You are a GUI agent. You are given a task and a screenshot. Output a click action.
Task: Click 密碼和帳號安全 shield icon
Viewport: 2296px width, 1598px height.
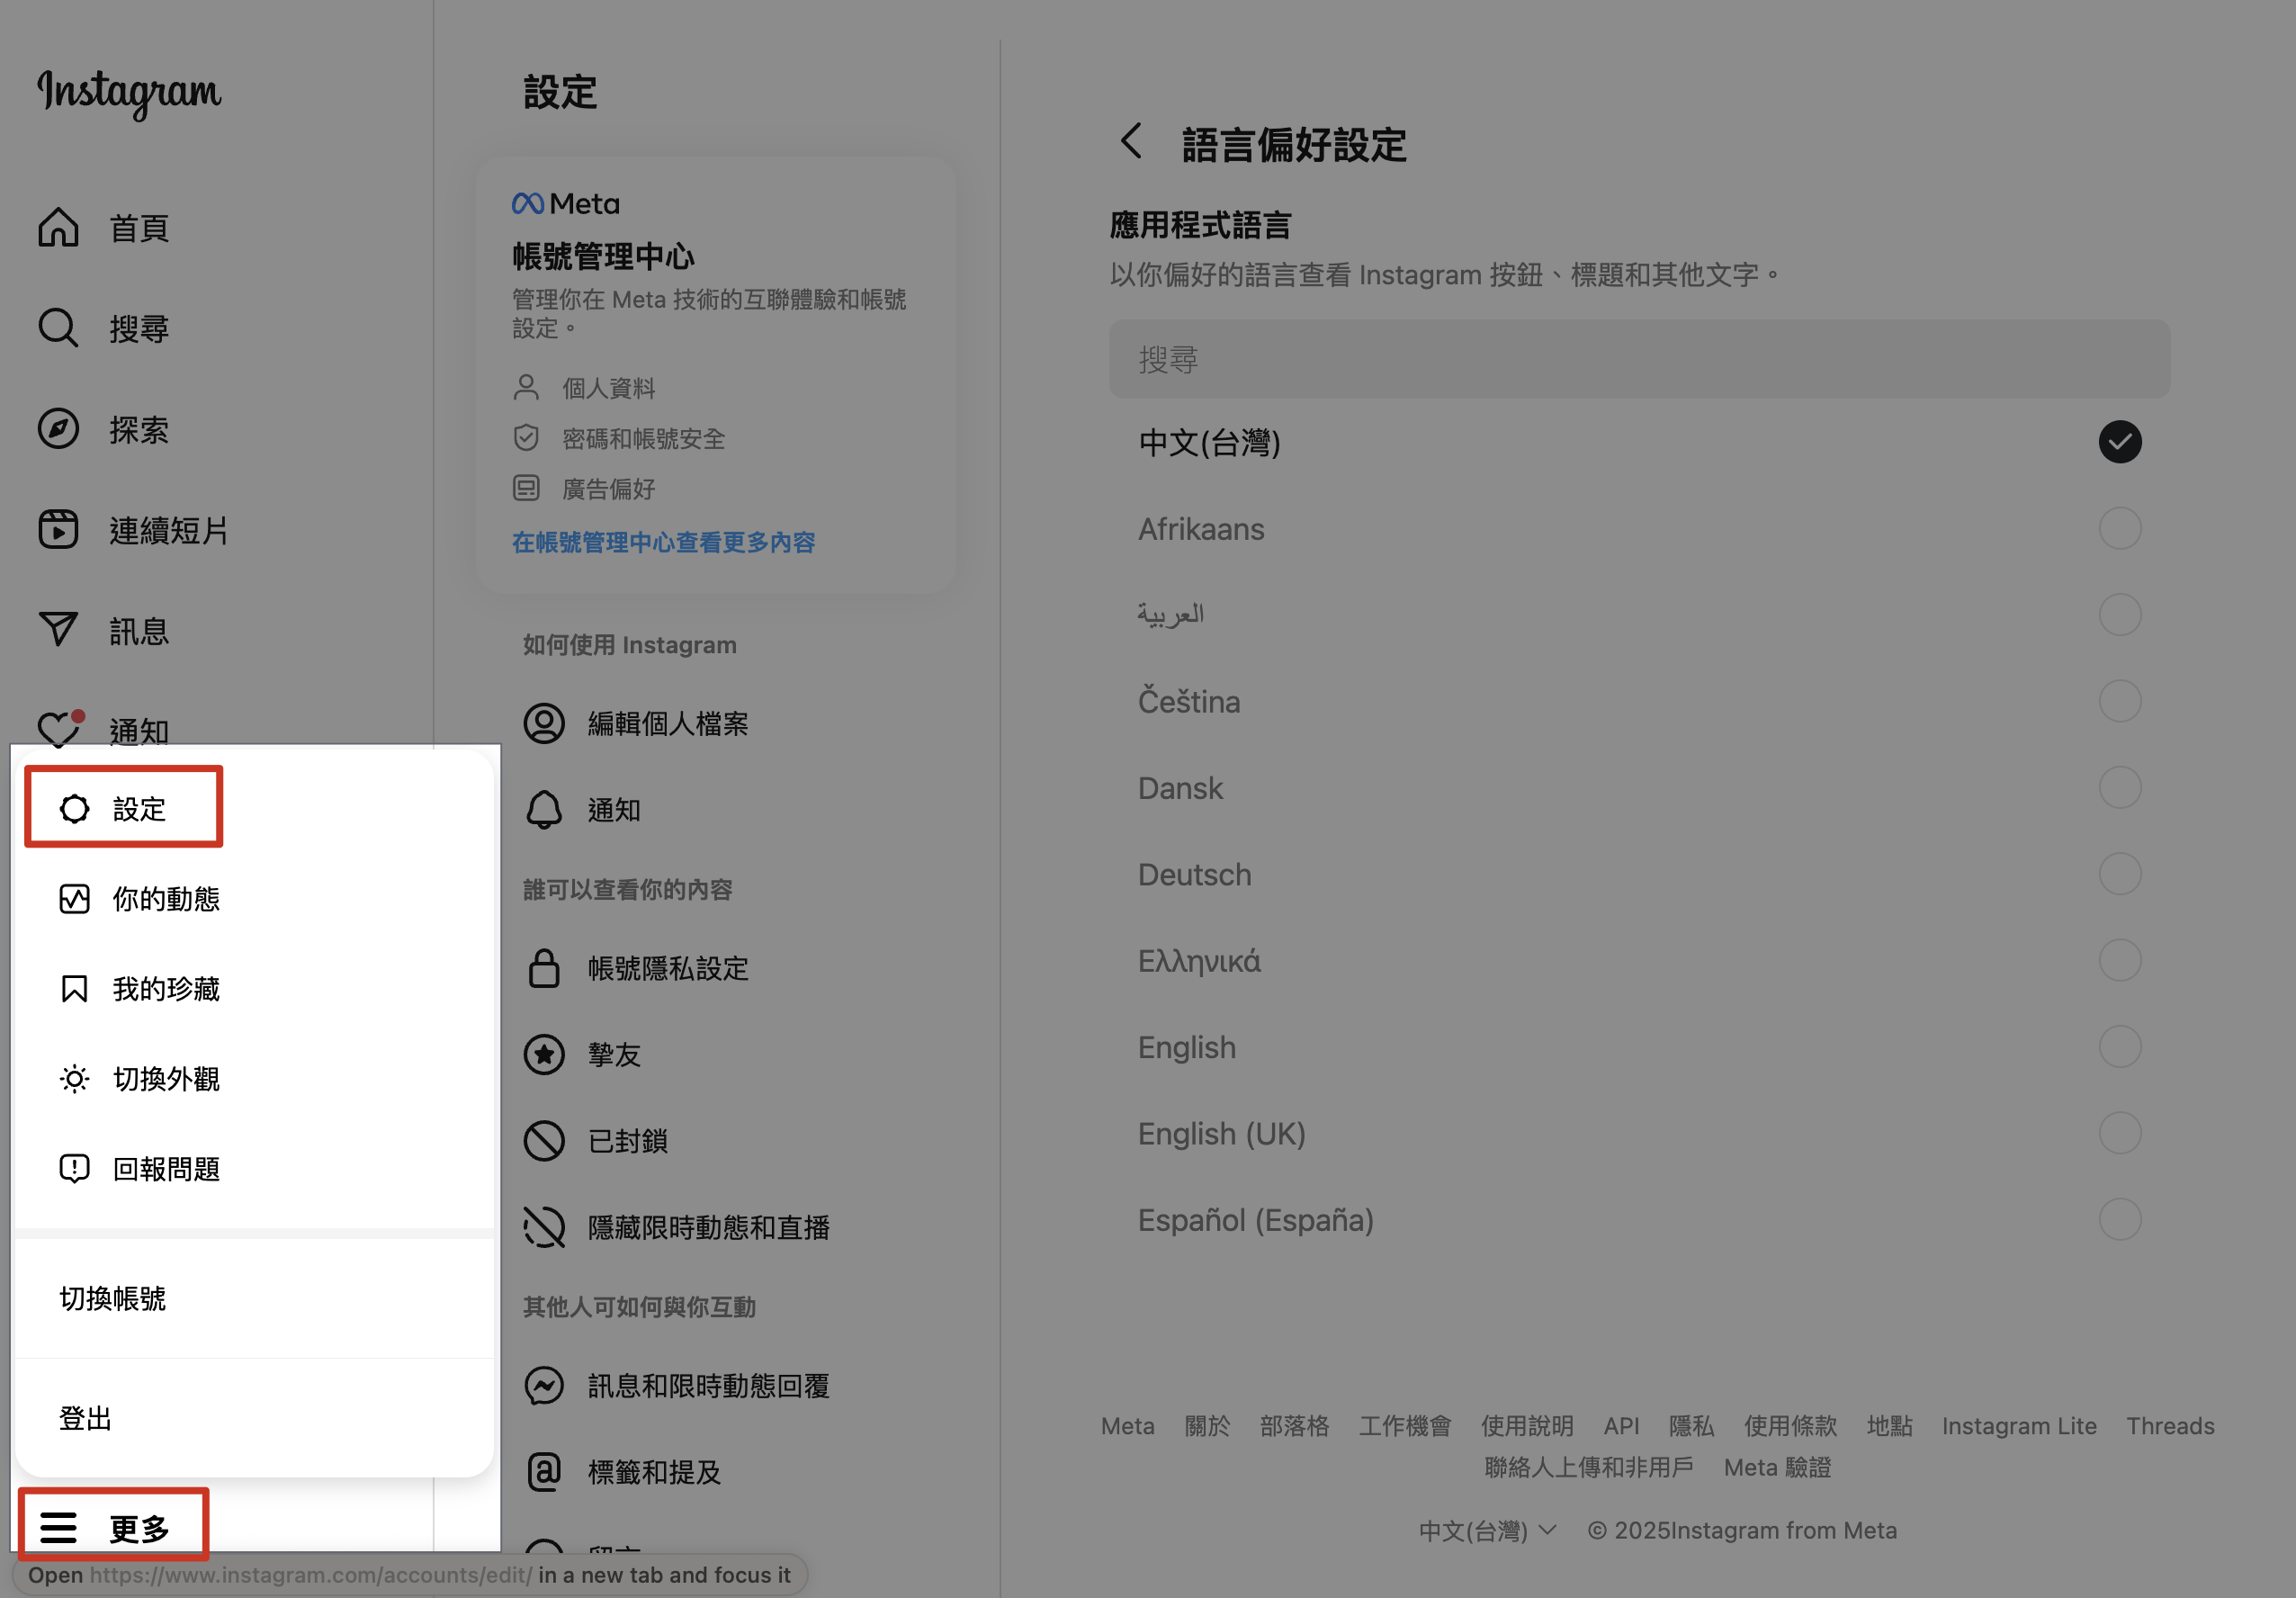pos(526,438)
